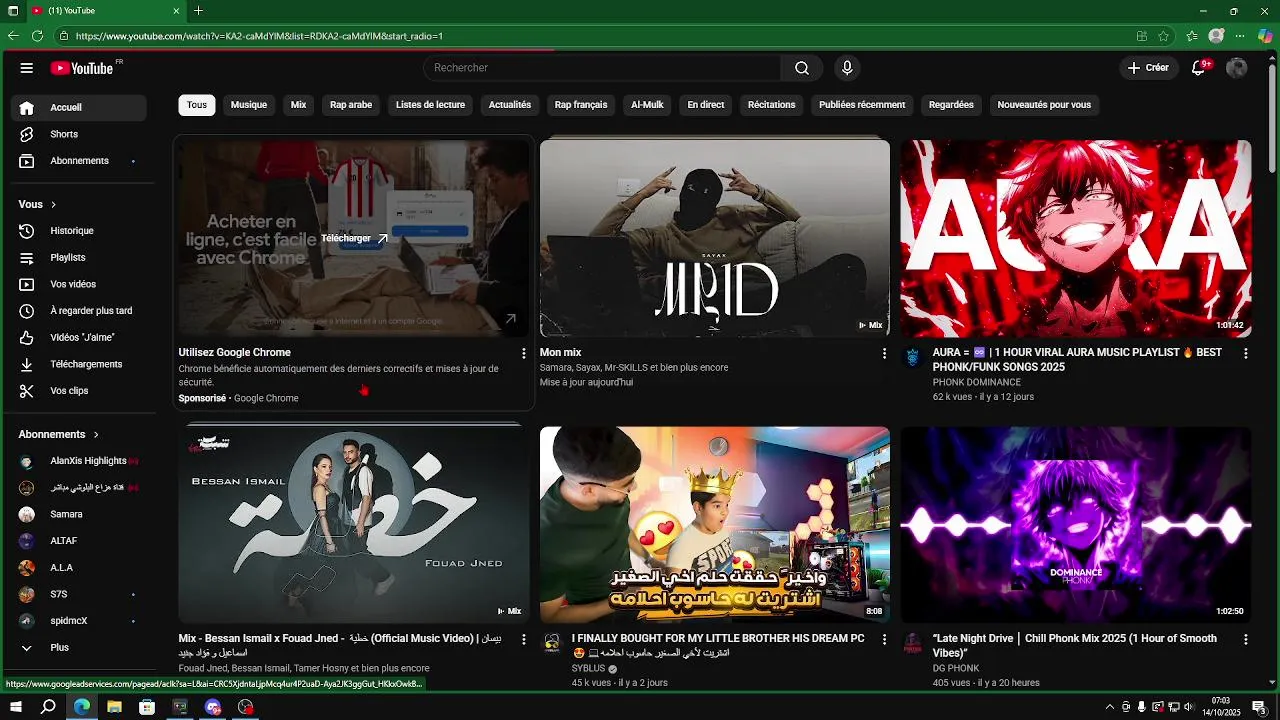This screenshot has height=720, width=1280.
Task: Select the En direct filter chip
Action: point(706,105)
